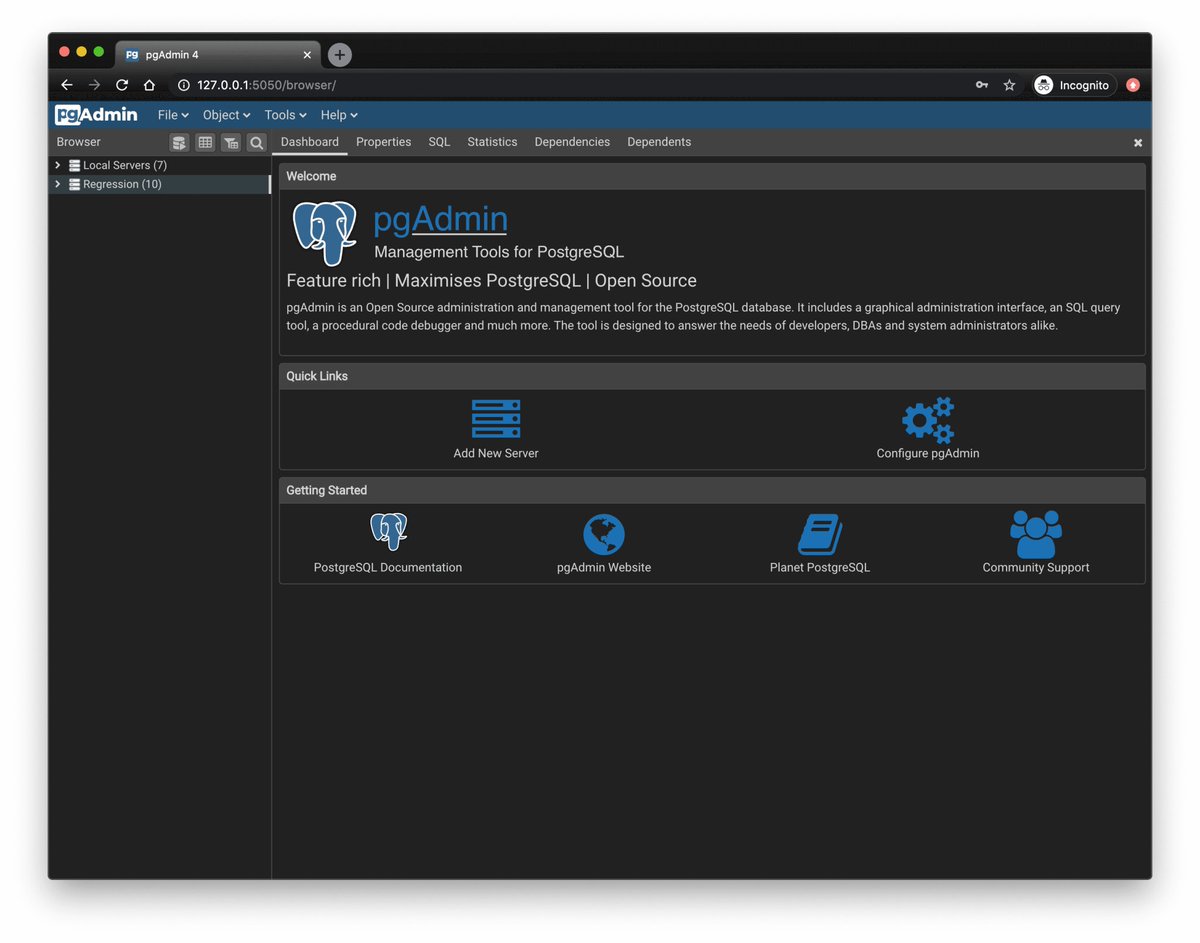Select the Regression (10) tree label

pos(122,184)
